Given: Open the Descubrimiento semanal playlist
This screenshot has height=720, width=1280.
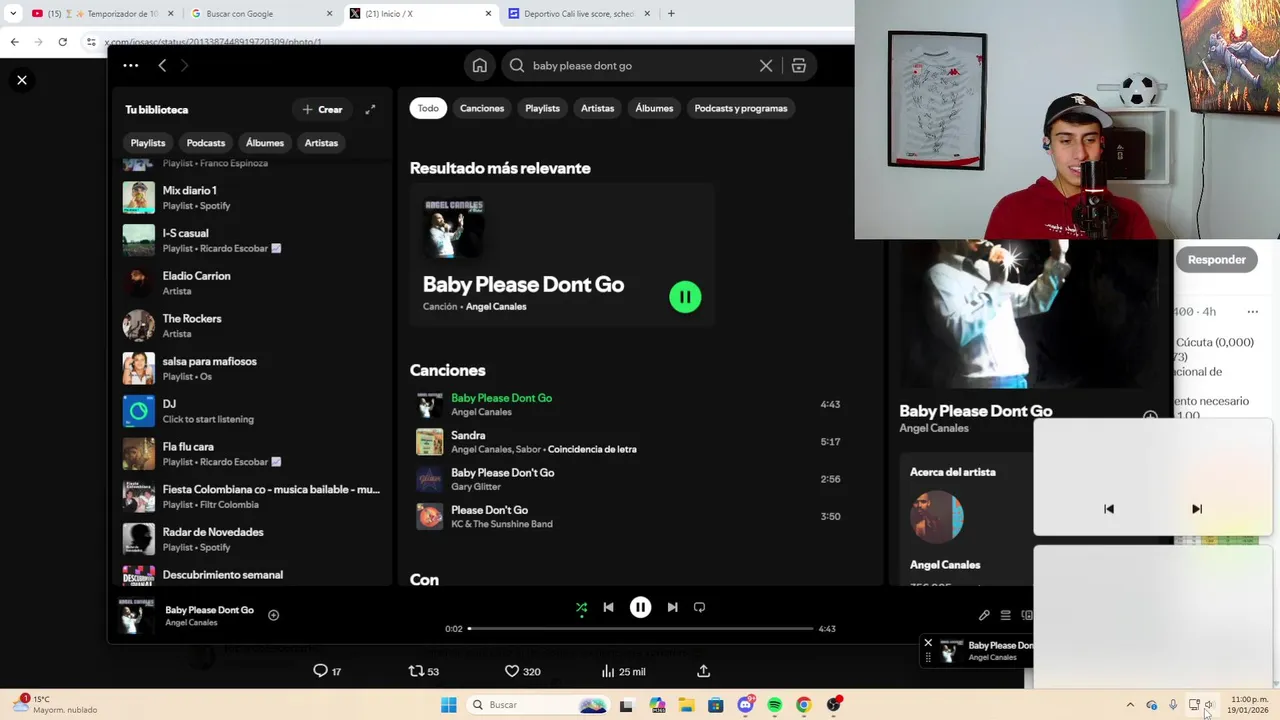Looking at the screenshot, I should click(252, 576).
